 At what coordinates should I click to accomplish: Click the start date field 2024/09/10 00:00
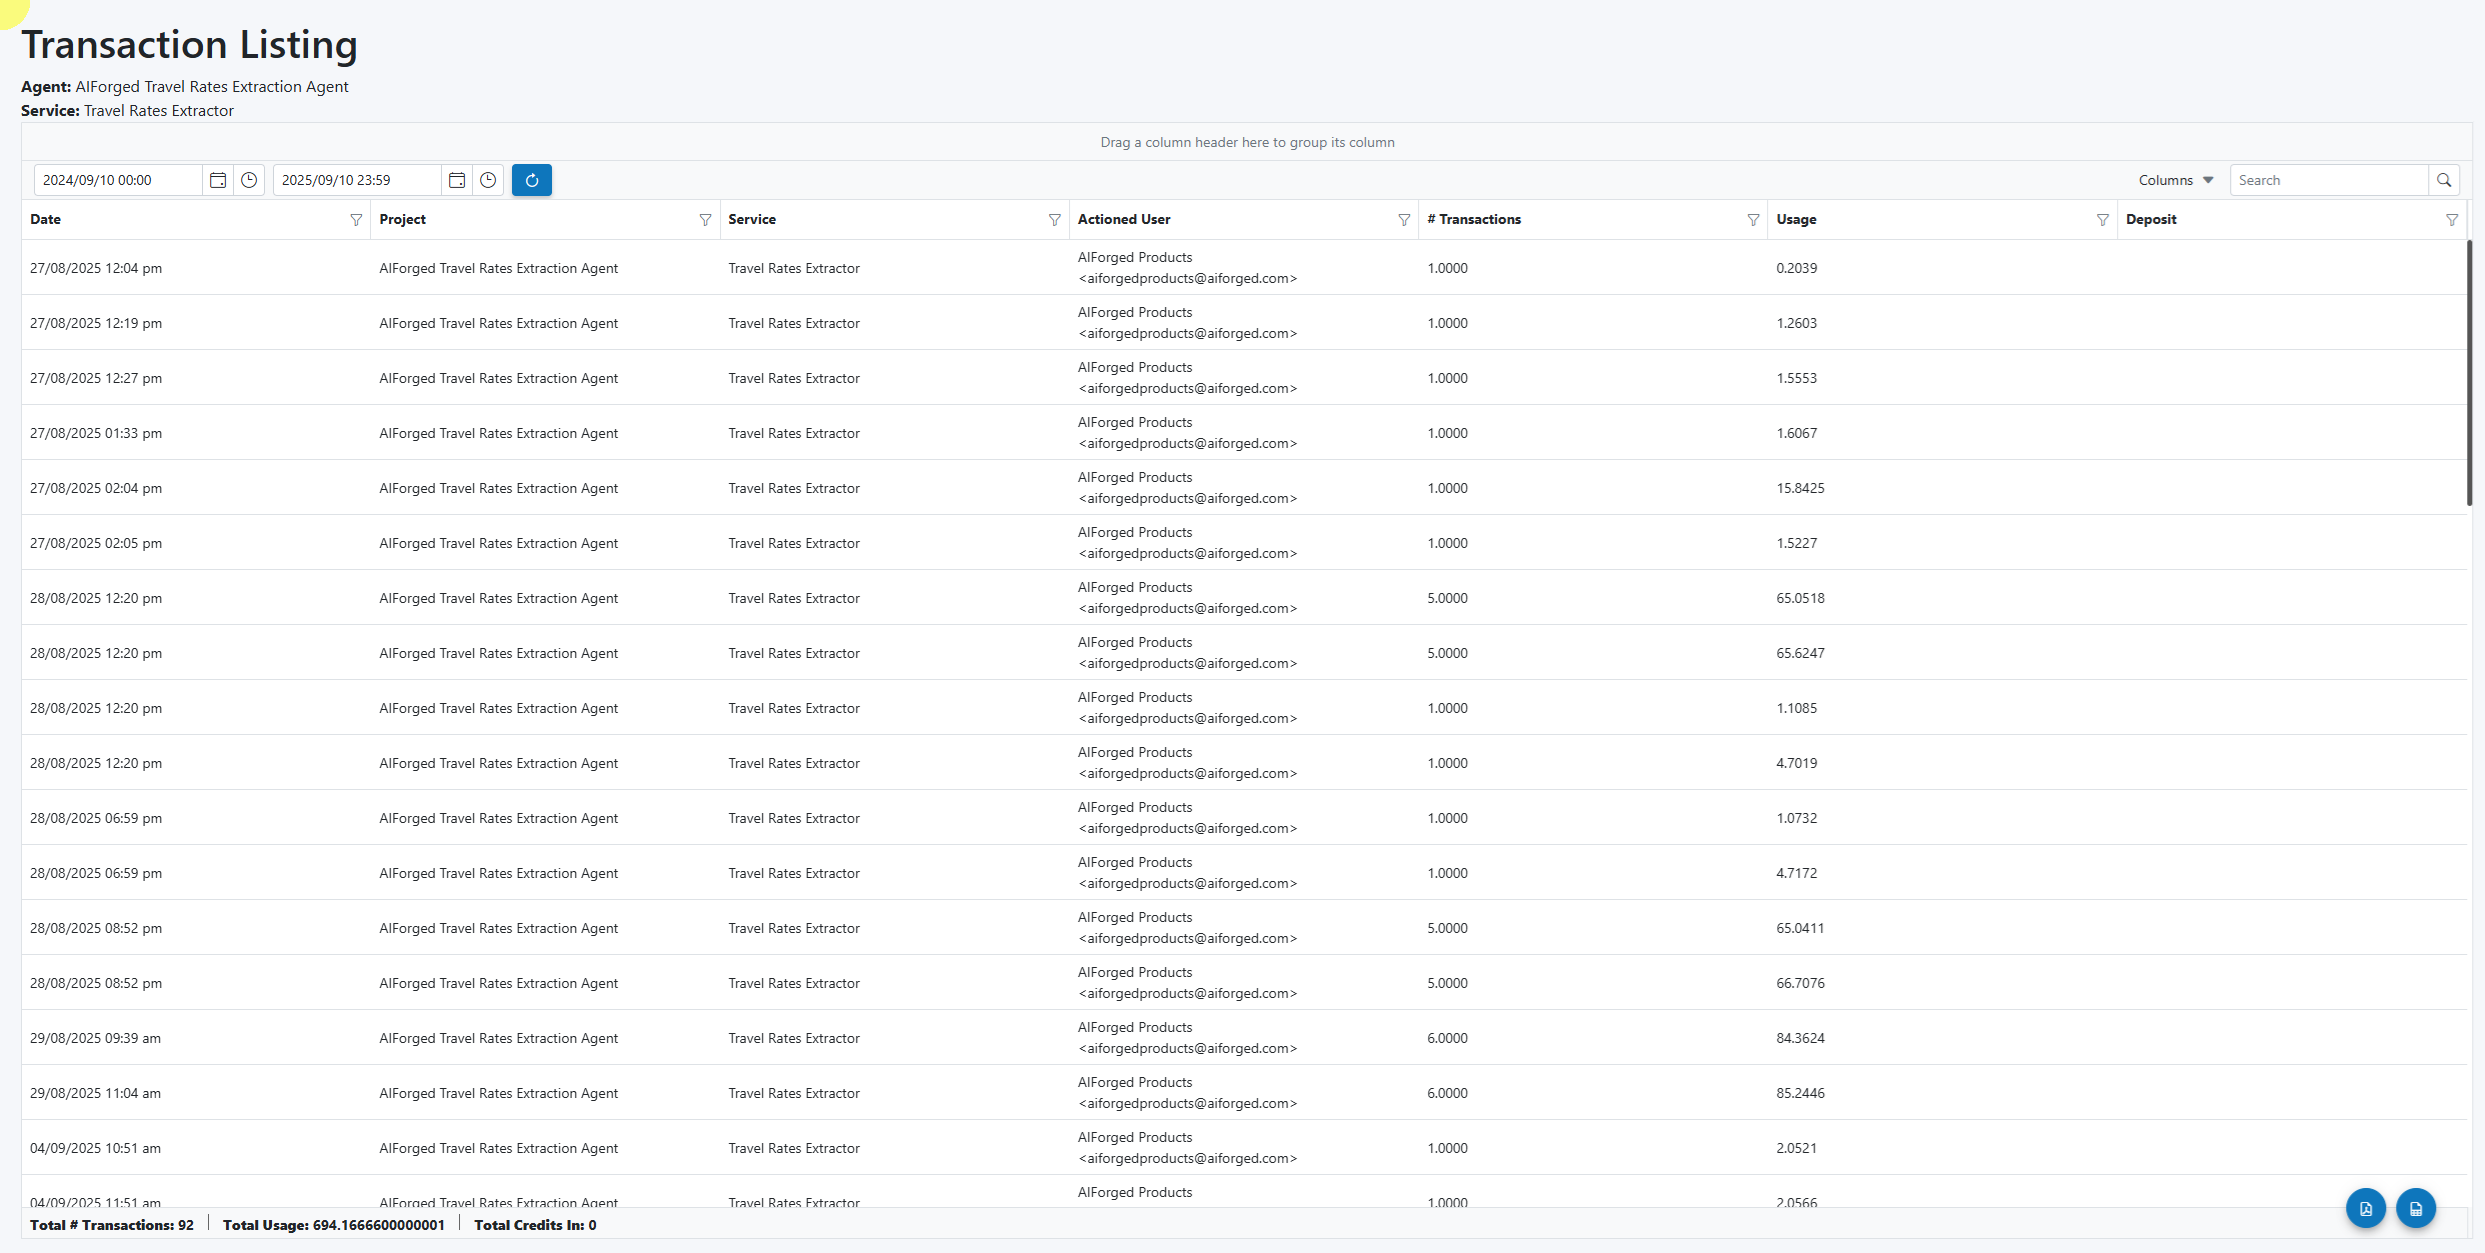118,180
